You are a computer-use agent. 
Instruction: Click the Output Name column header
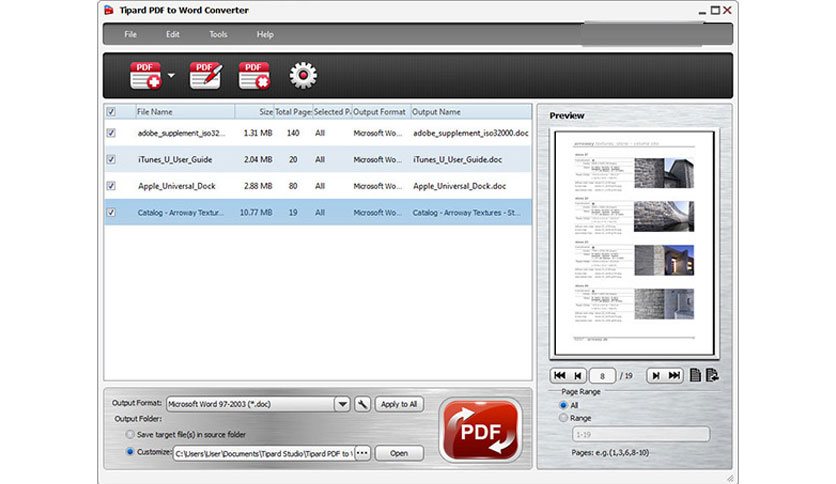point(471,112)
